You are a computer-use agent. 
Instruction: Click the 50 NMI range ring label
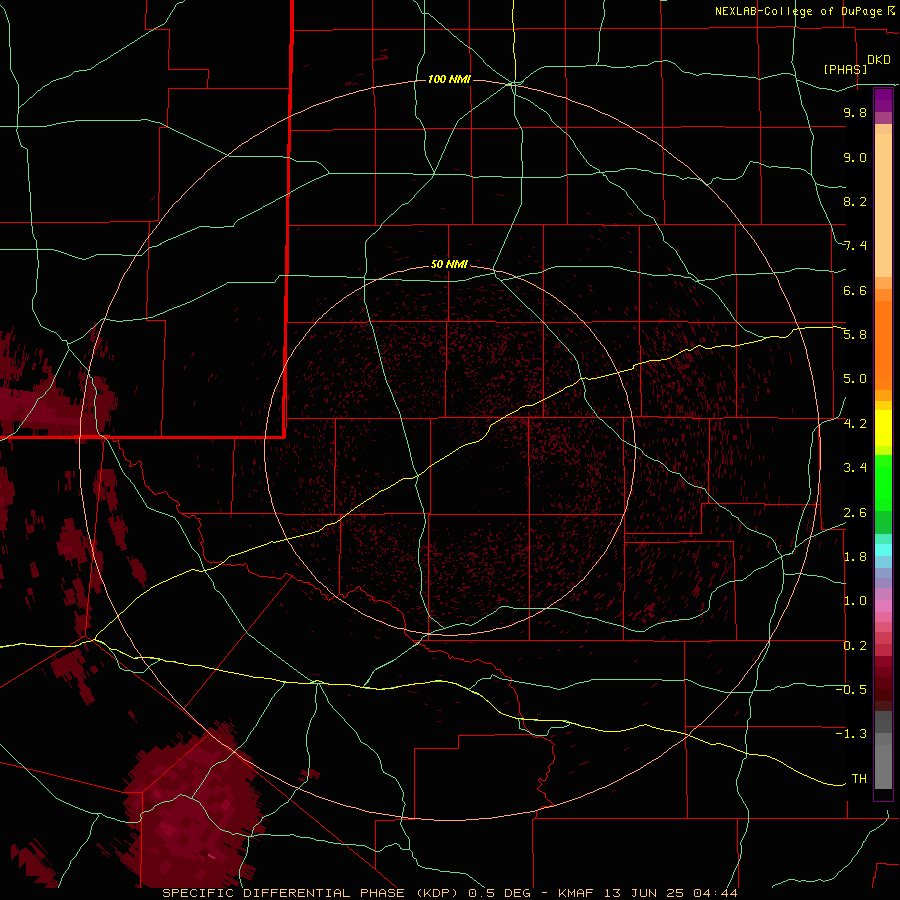click(x=449, y=264)
